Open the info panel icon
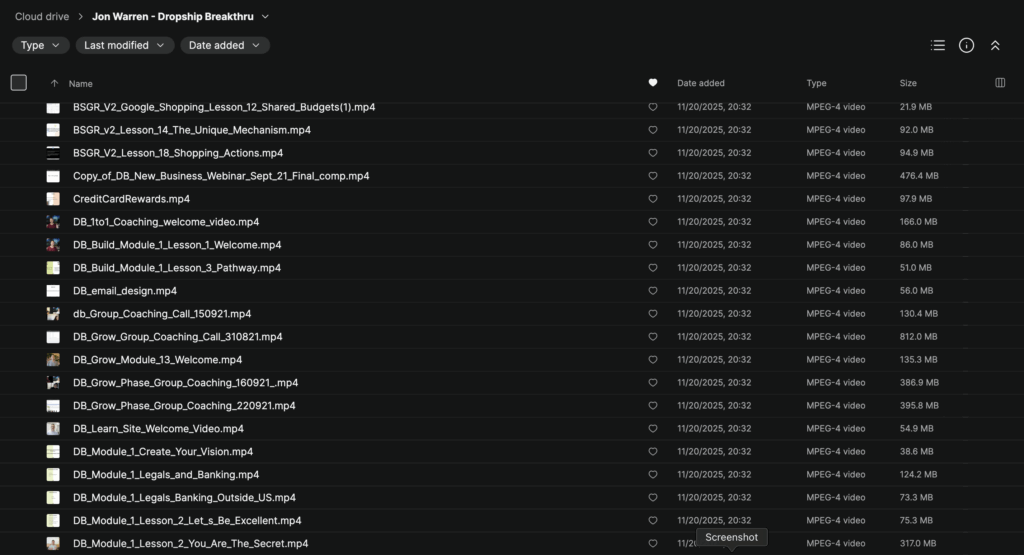 pyautogui.click(x=966, y=45)
